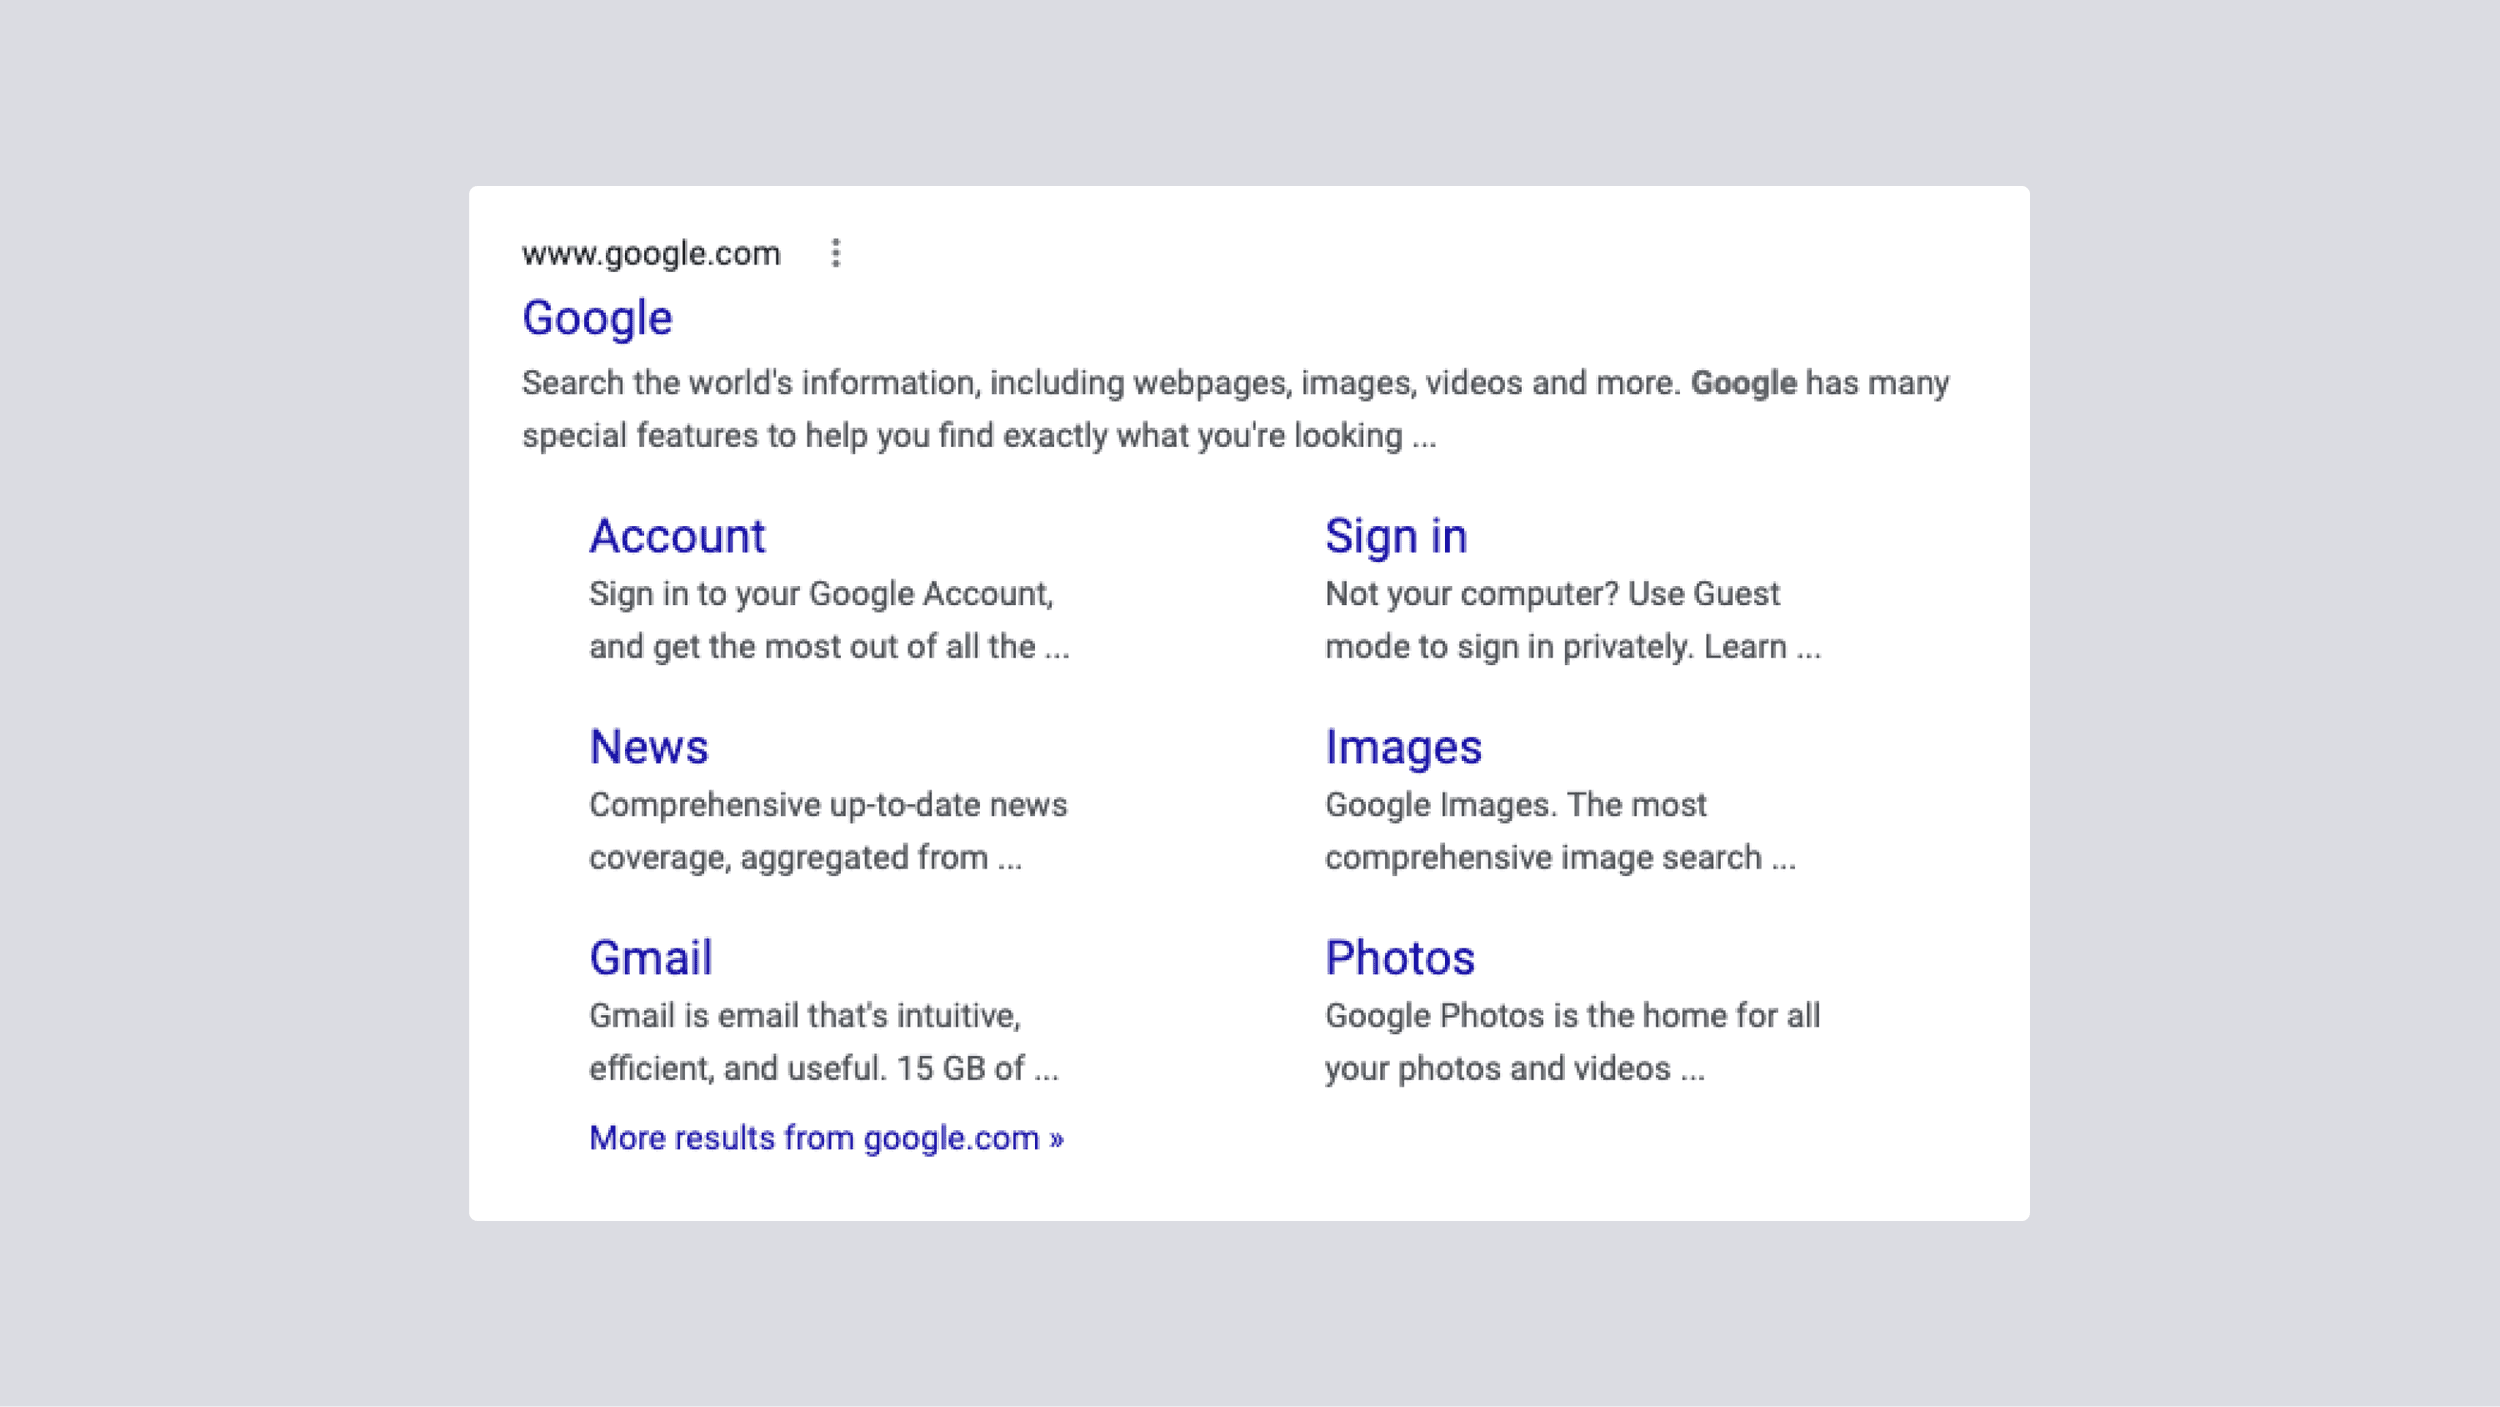This screenshot has width=2500, height=1407.
Task: Click the www.google.com URL text
Action: tap(651, 254)
